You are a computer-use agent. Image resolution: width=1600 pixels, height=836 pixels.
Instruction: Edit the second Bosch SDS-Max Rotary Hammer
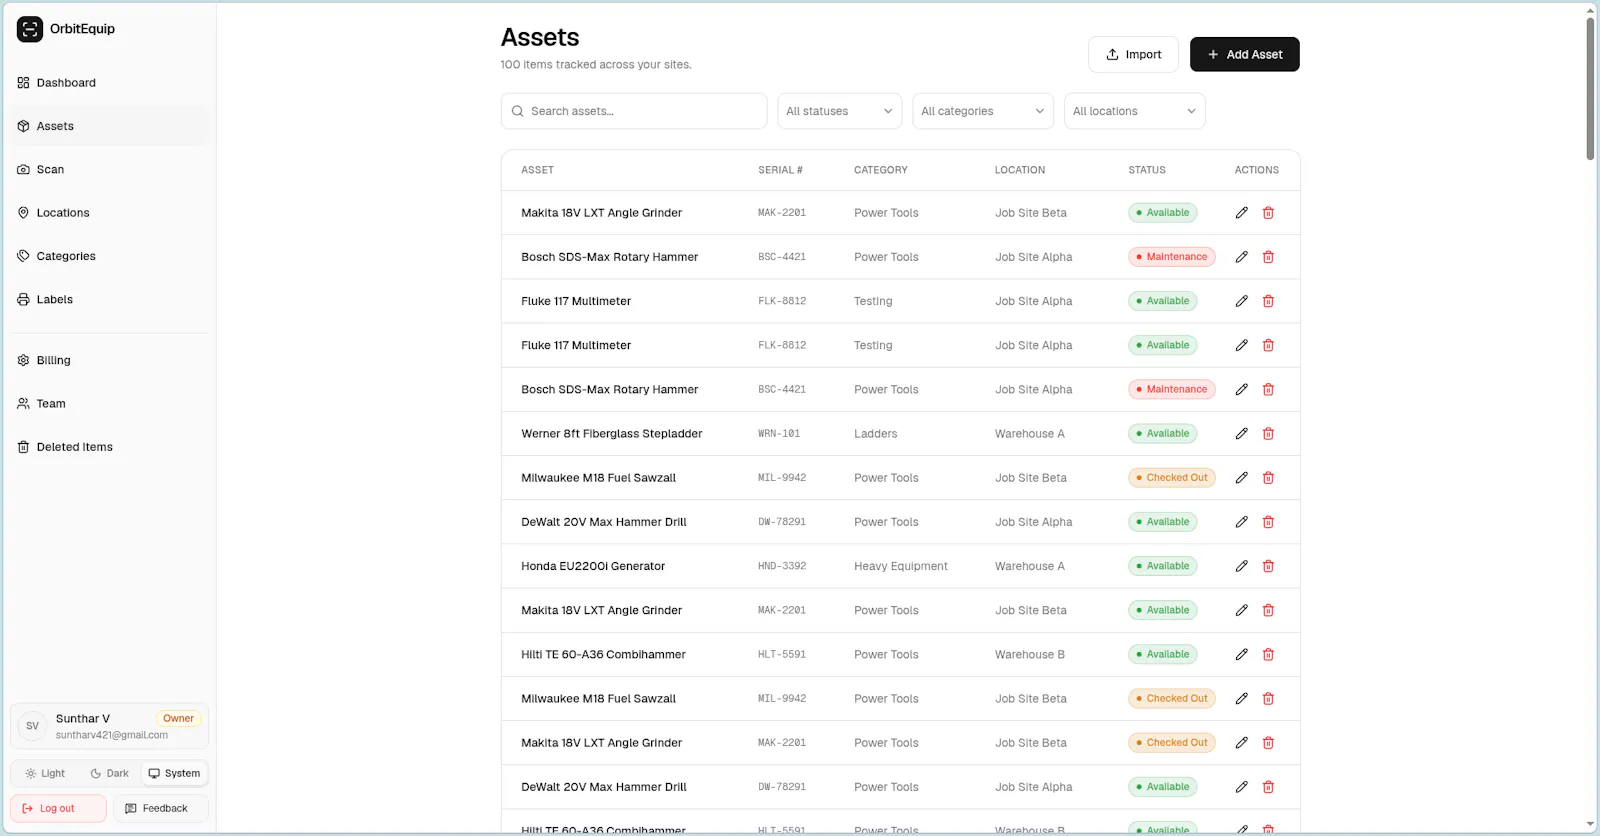coord(1241,390)
